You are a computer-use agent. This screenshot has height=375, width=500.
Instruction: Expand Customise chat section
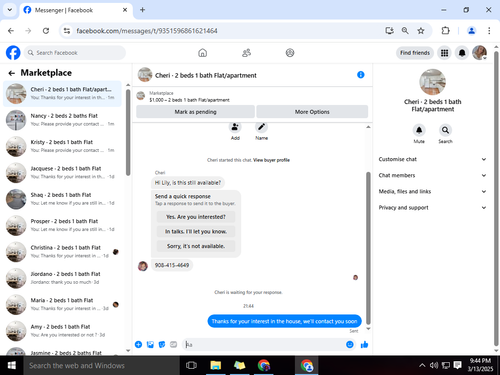(432, 159)
